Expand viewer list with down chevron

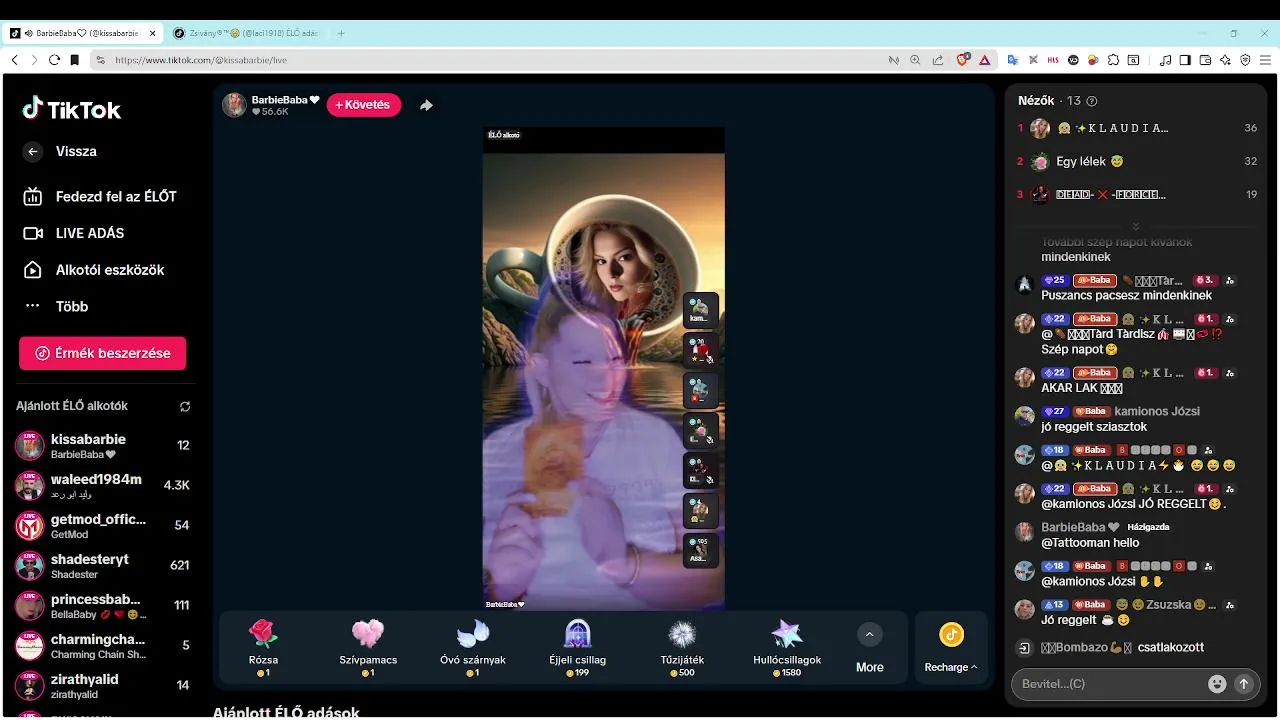pyautogui.click(x=1136, y=226)
